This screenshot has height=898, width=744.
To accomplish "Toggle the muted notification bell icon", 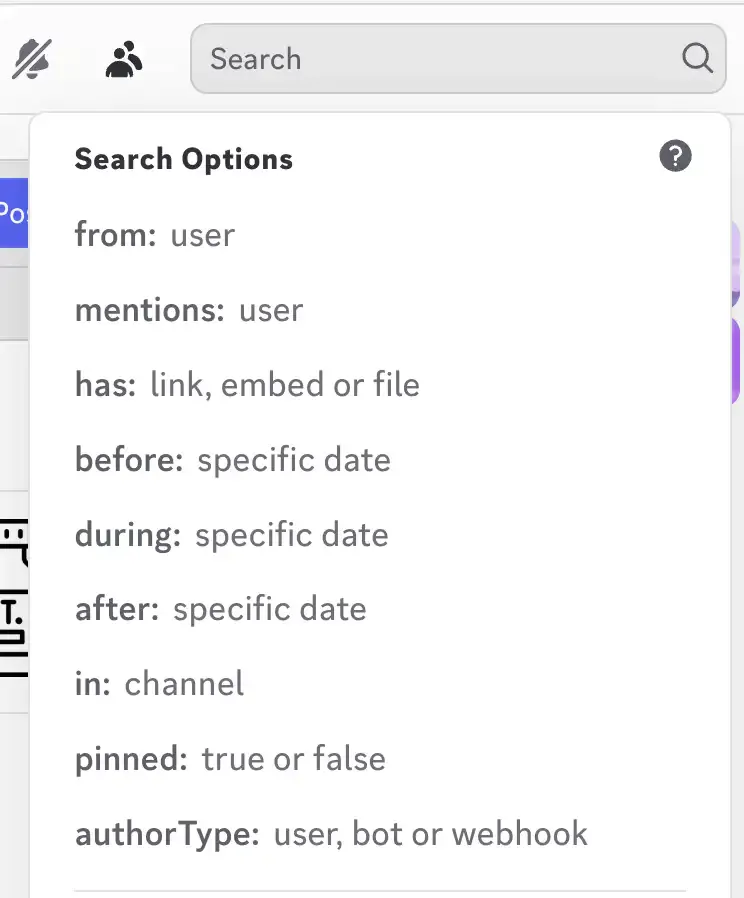I will pyautogui.click(x=30, y=59).
